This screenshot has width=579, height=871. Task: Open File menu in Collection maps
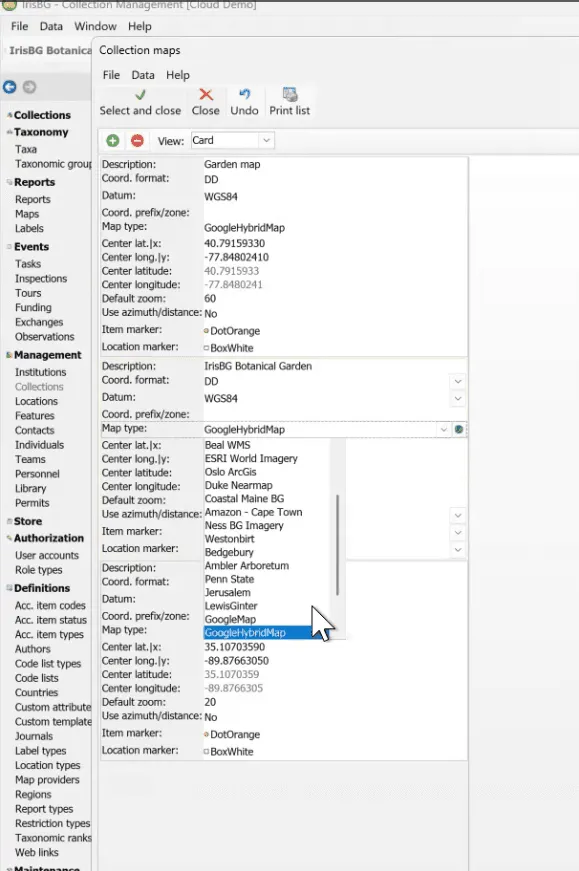click(x=111, y=75)
